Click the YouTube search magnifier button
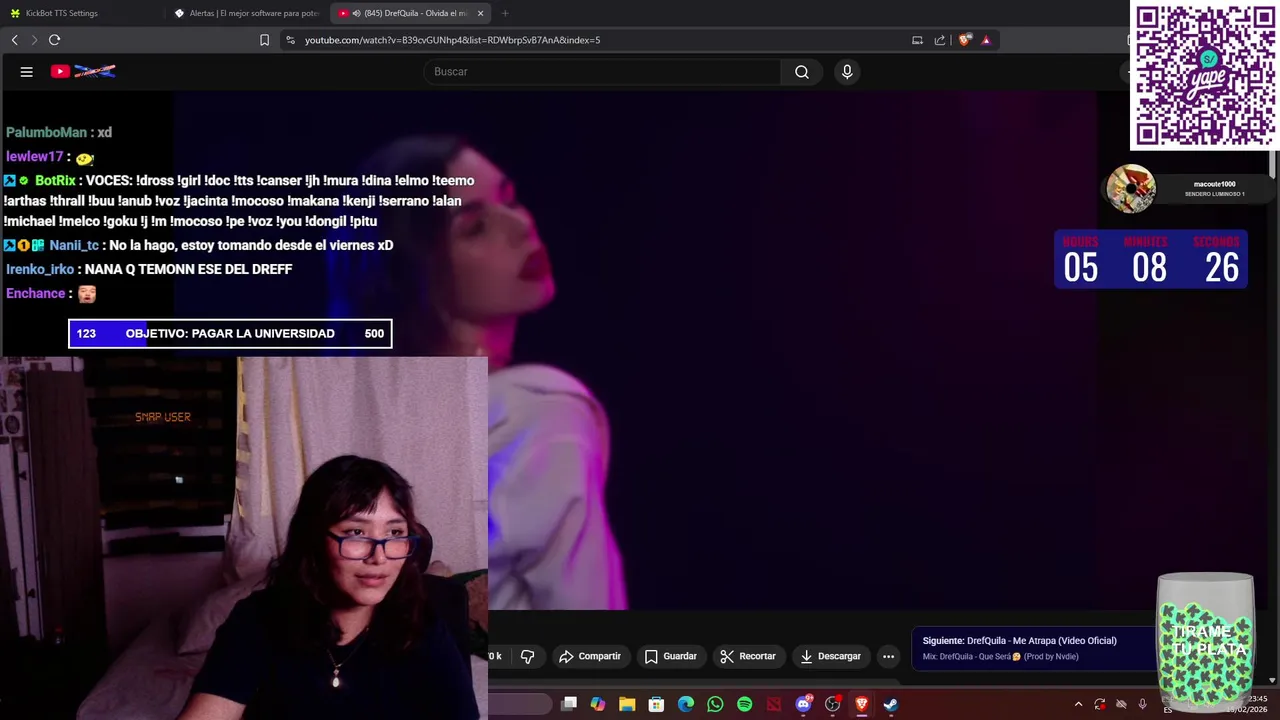Screen dimensions: 1280x720 coord(801,72)
